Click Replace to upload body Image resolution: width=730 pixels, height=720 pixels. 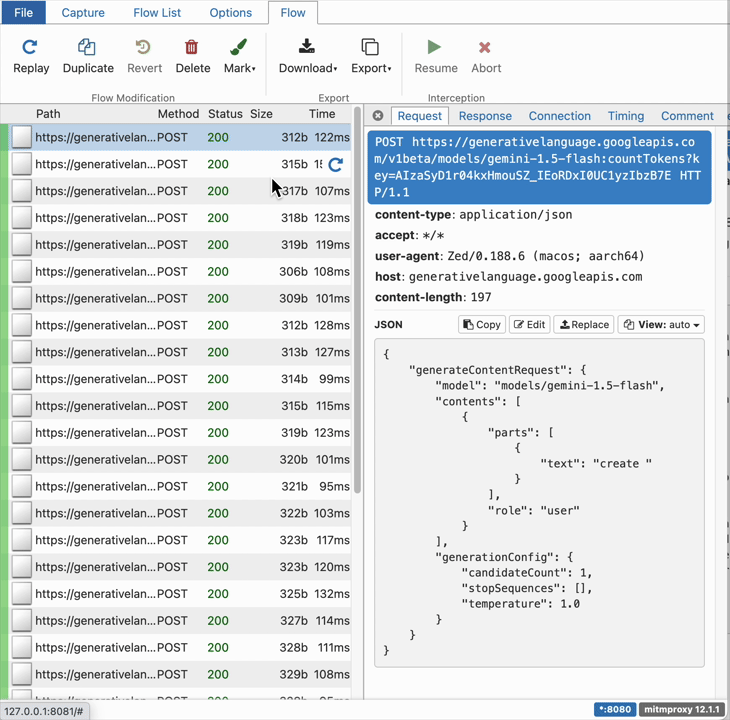584,324
